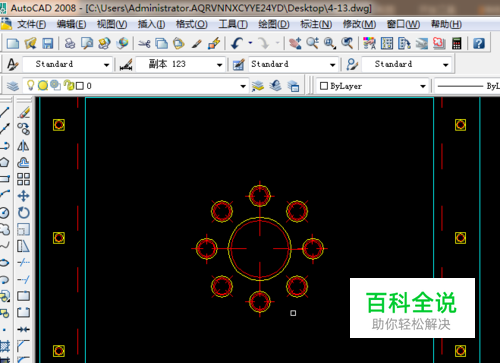Viewport: 500px width, 363px height.
Task: Select the Array tool
Action: [23, 179]
